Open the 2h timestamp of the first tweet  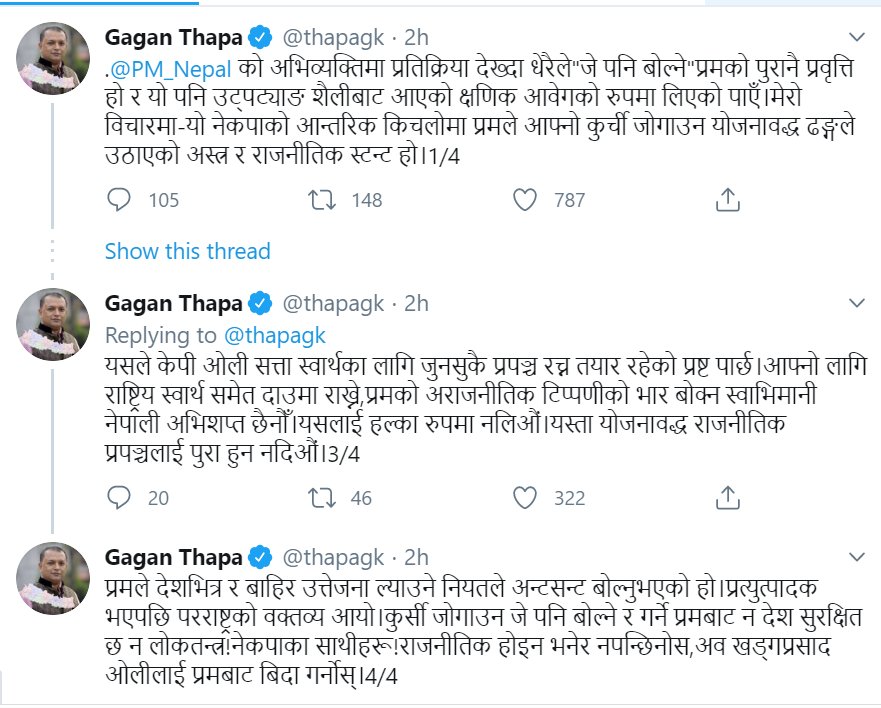(x=415, y=38)
